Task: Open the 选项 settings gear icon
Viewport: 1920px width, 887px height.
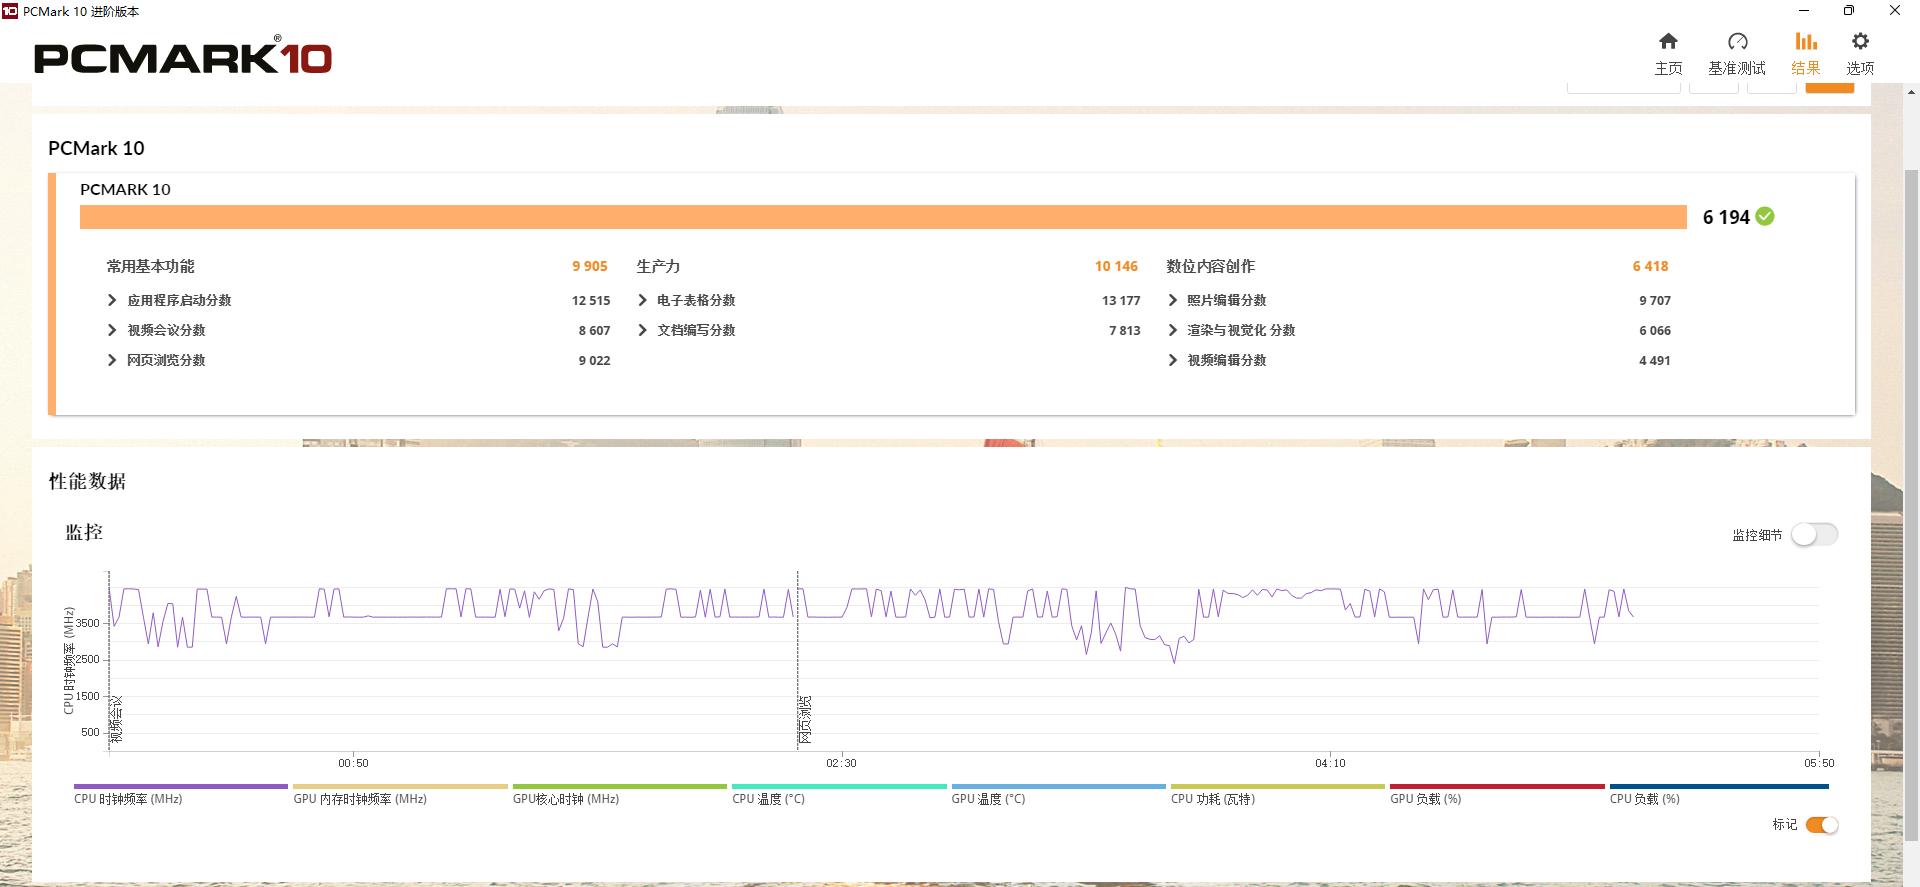Action: [x=1859, y=42]
